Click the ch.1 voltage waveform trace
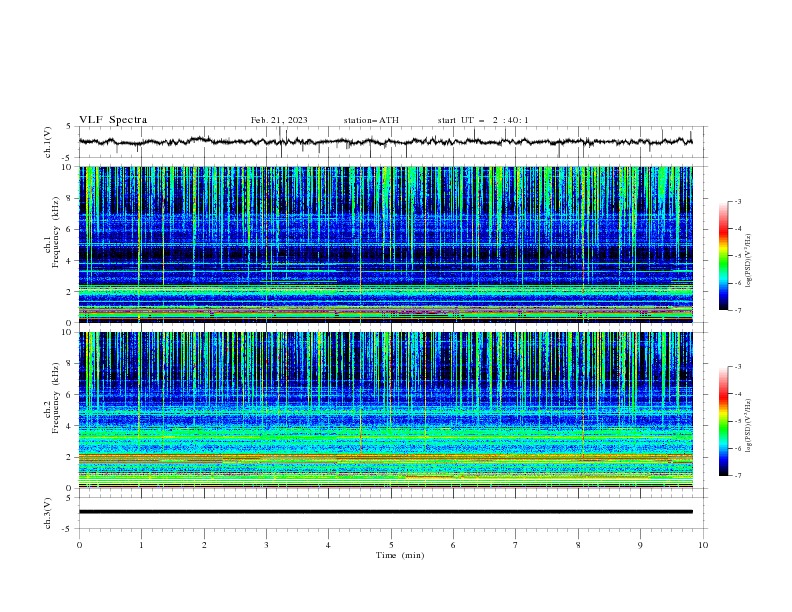The height and width of the screenshot is (612, 792). (x=385, y=141)
